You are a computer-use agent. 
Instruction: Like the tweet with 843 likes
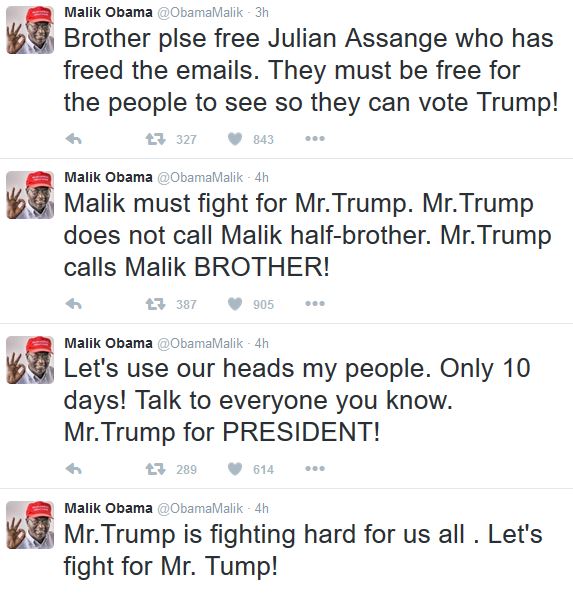(x=235, y=139)
